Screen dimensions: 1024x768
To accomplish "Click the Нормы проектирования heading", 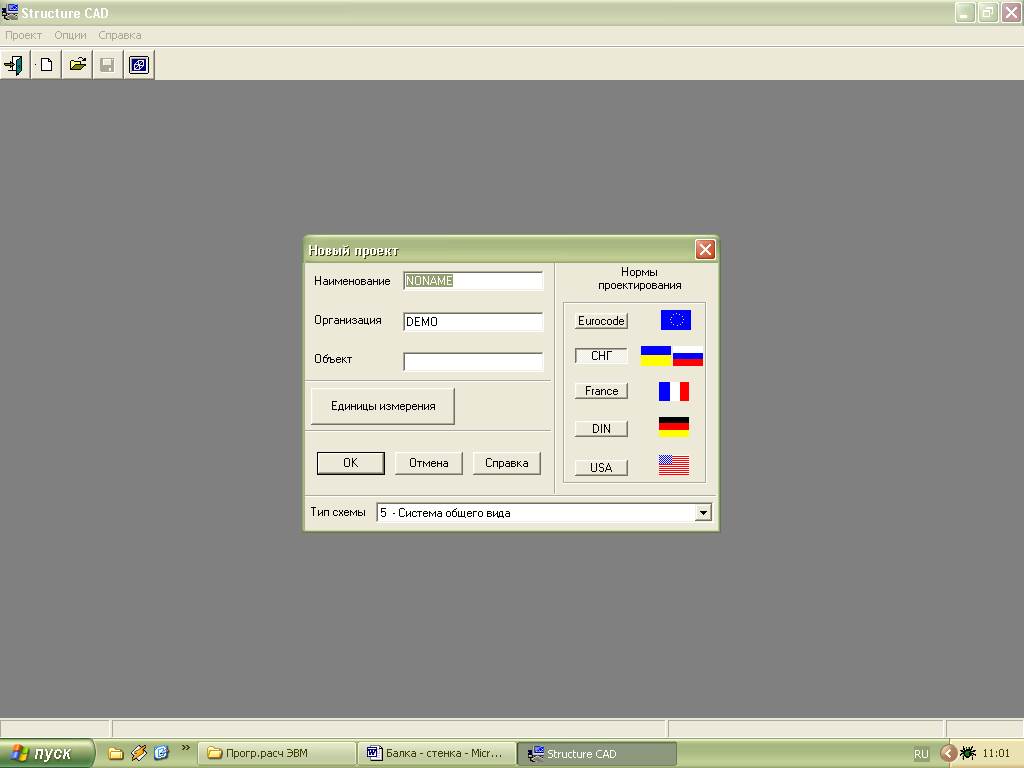I will 639,278.
